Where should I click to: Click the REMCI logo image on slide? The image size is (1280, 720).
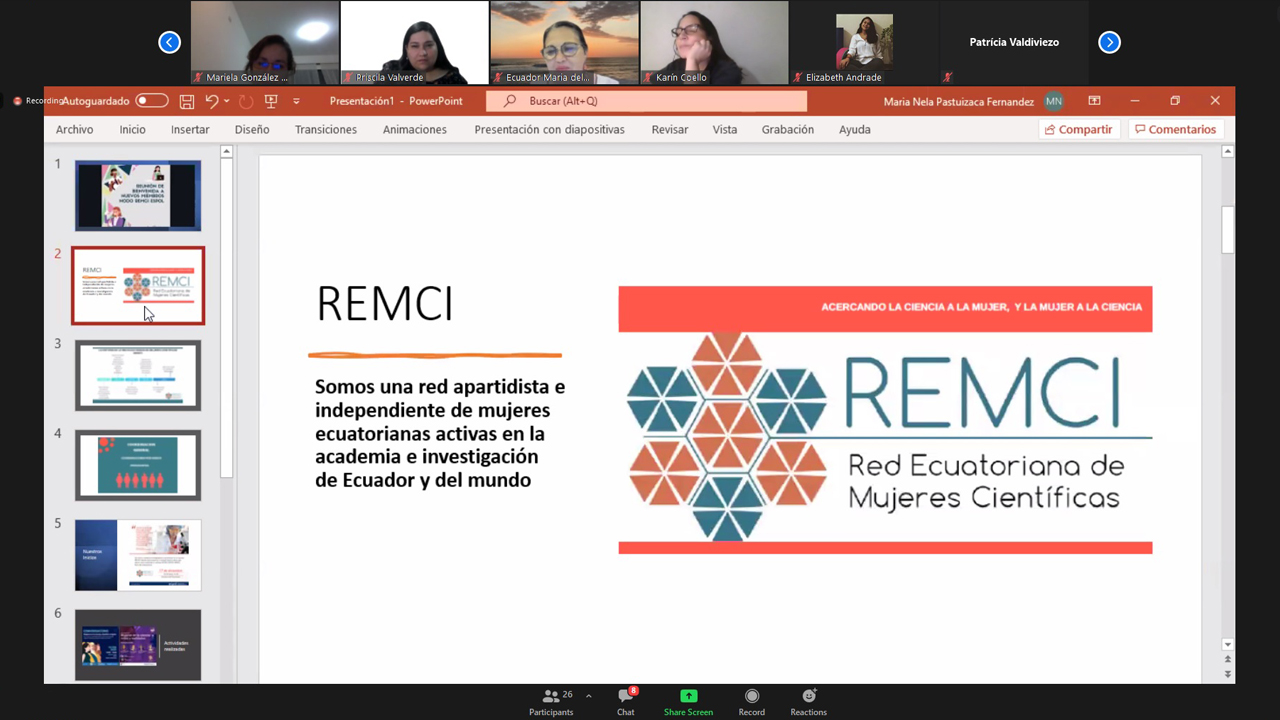[x=885, y=420]
